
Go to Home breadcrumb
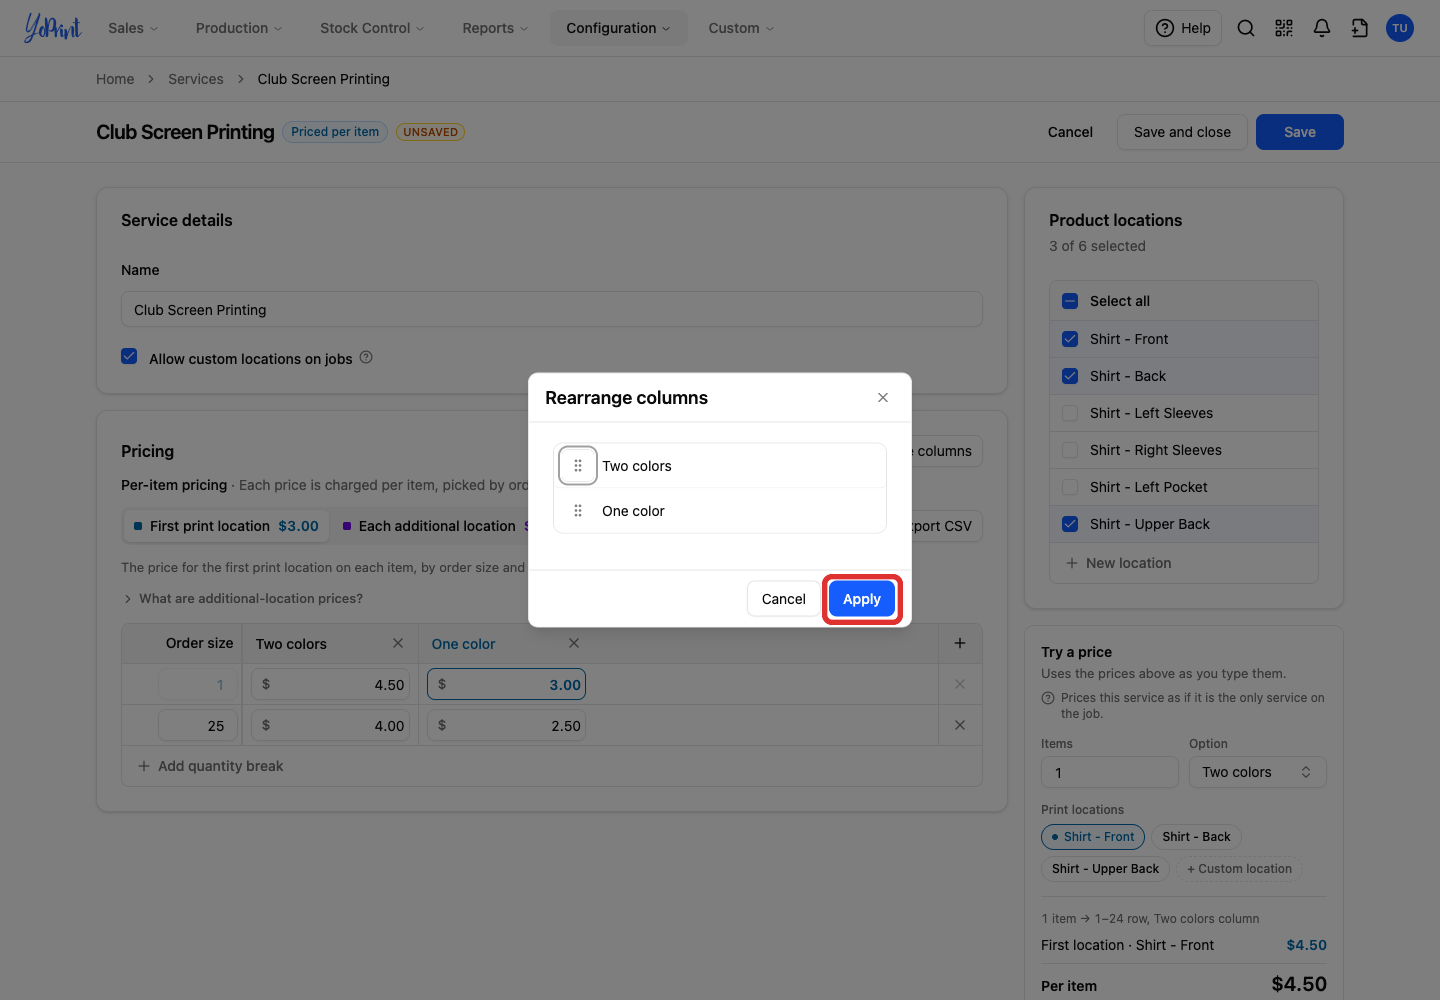pyautogui.click(x=115, y=79)
